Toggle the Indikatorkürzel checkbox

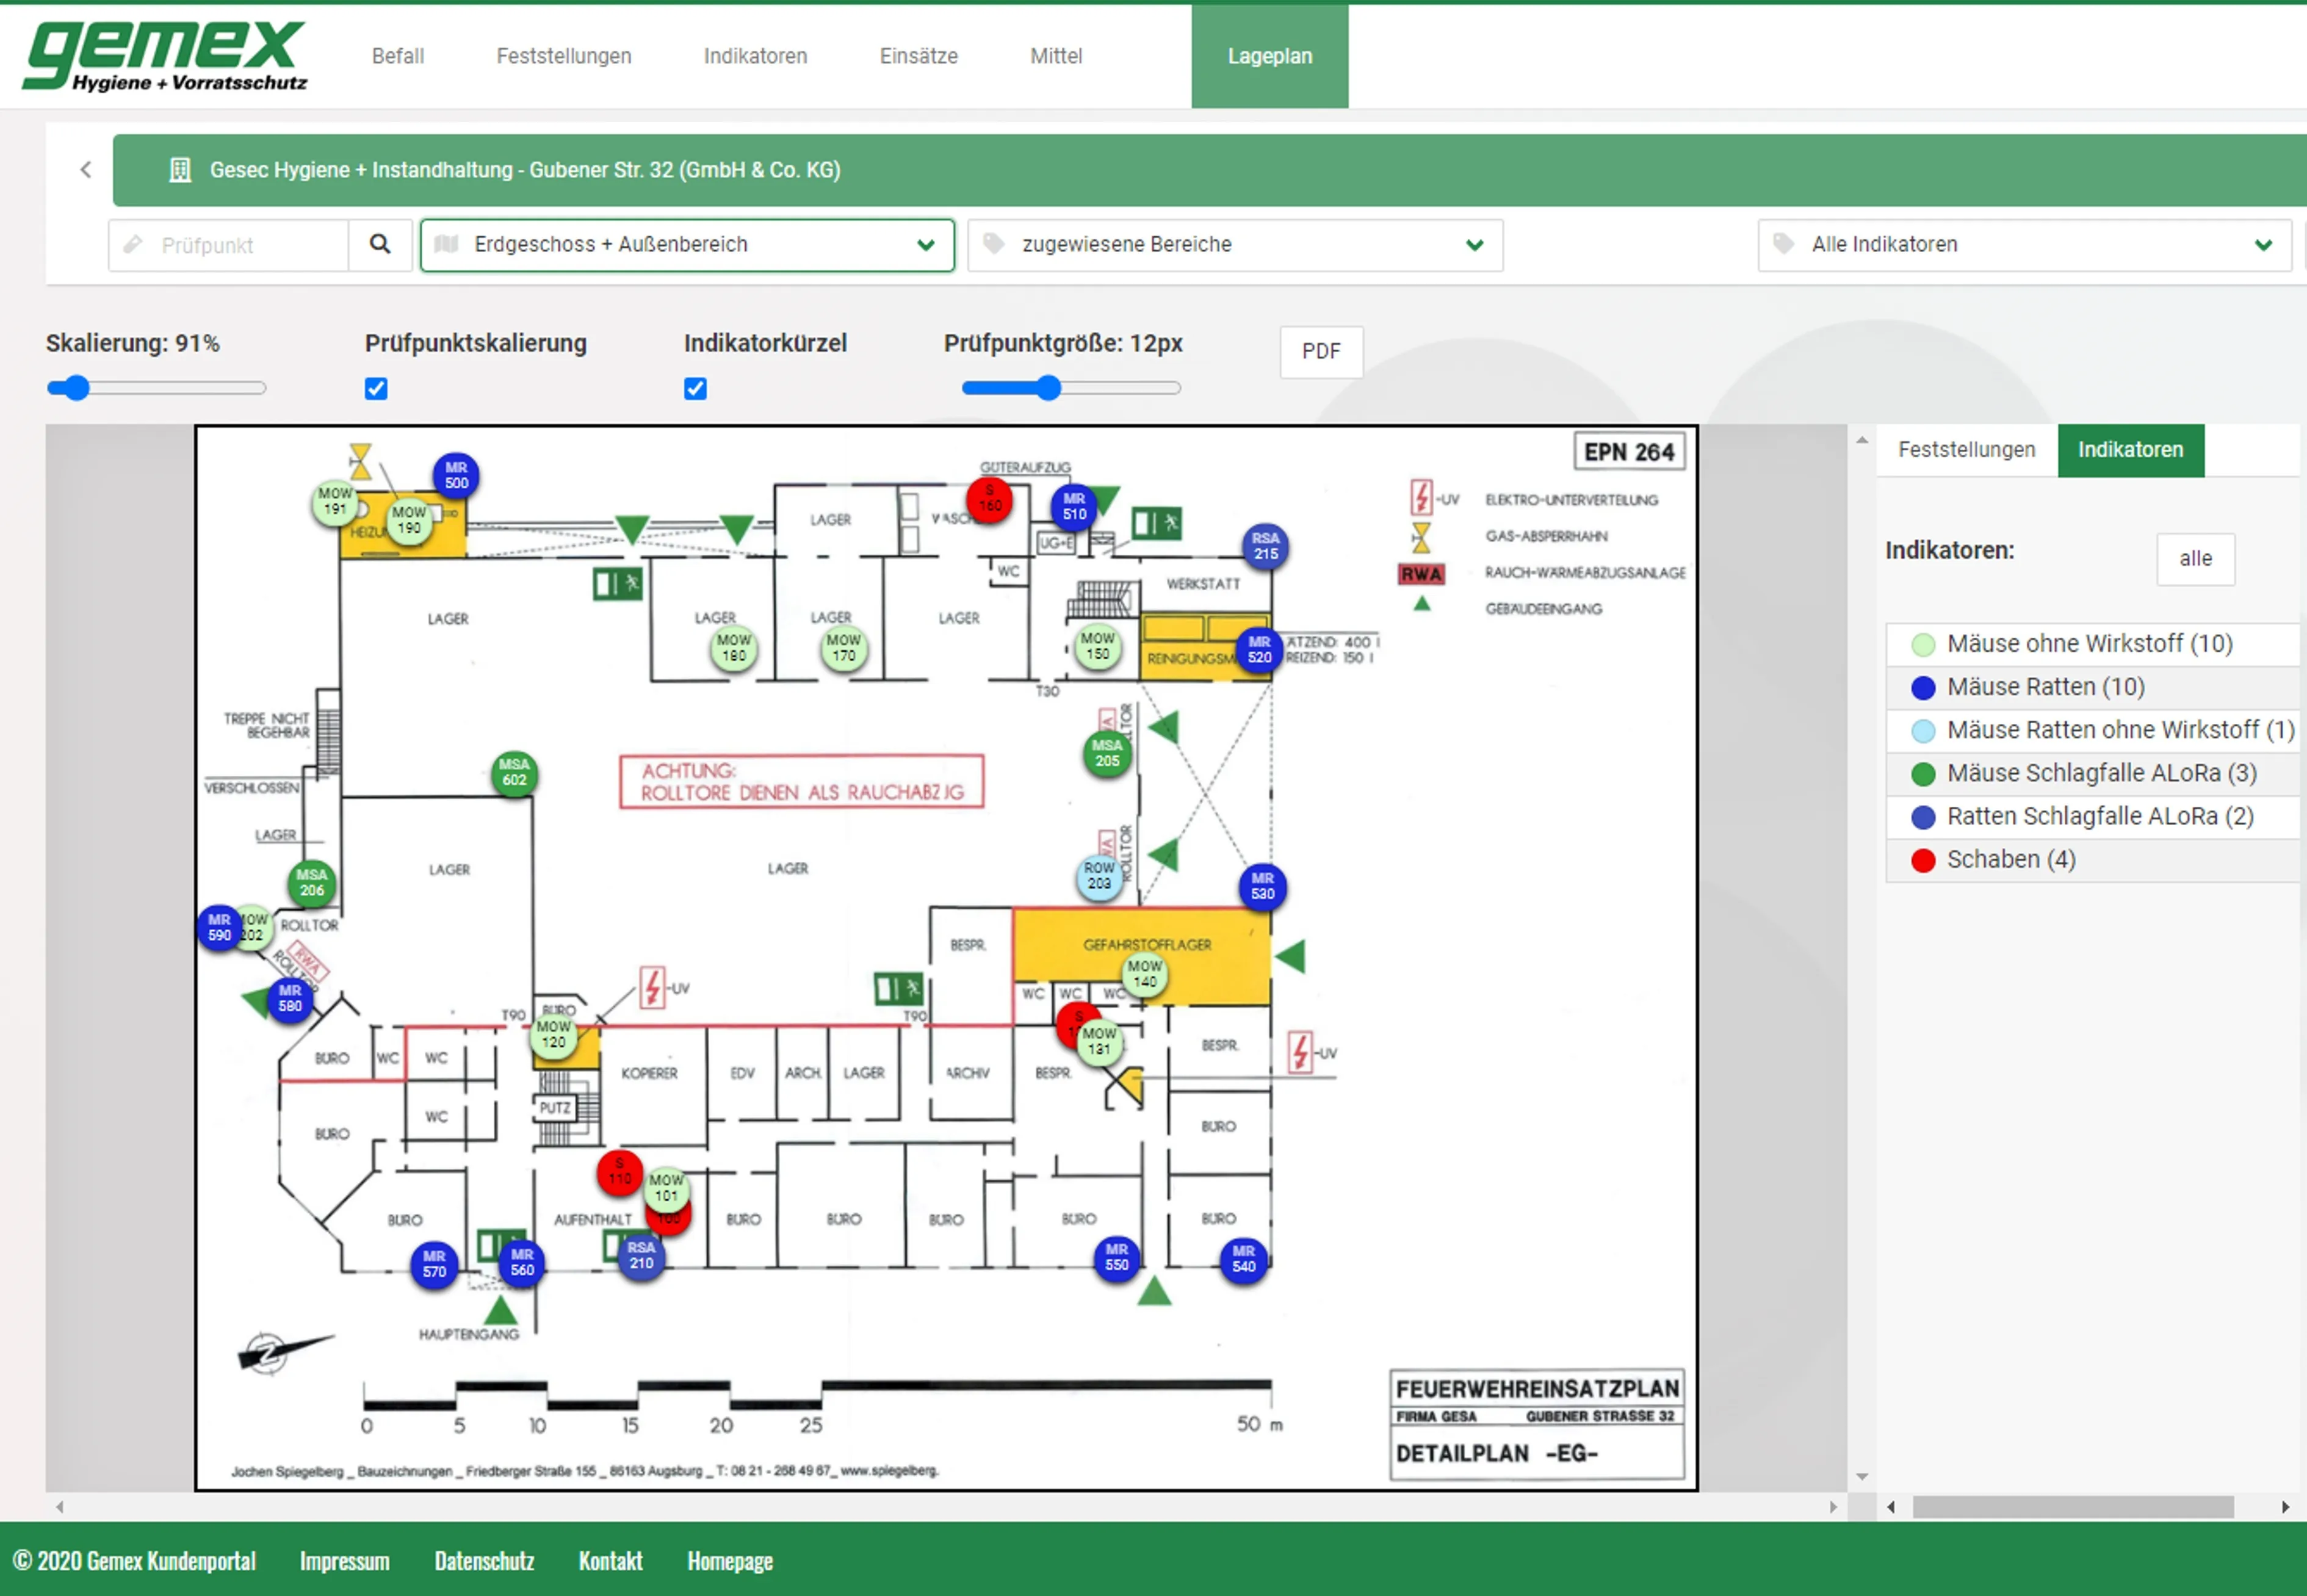click(695, 389)
